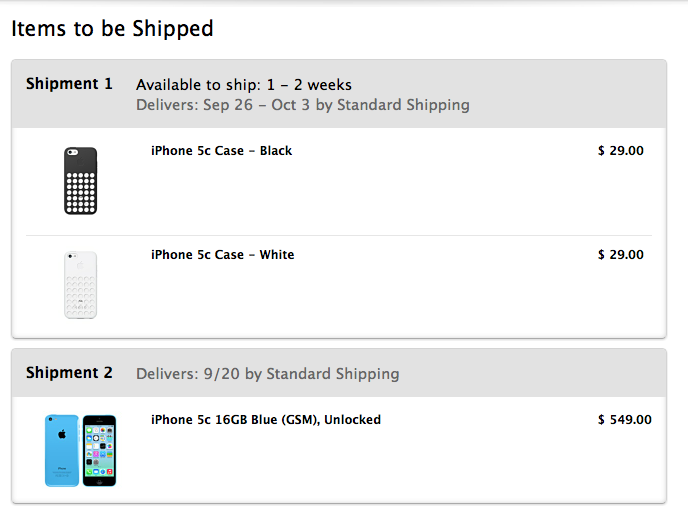Select the Shipment 1 heading
Viewport: 688px width, 515px height.
click(69, 84)
